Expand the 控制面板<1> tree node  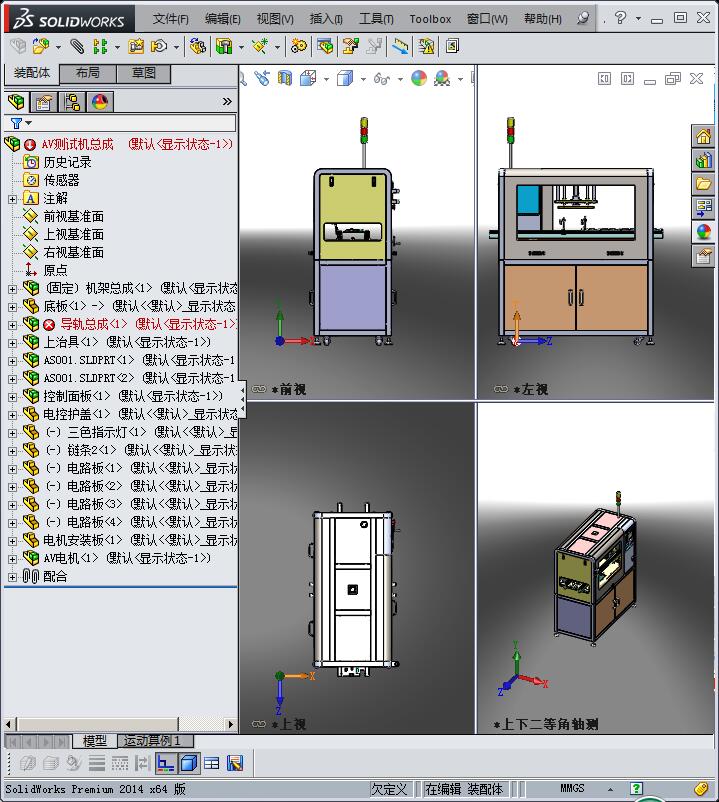click(12, 397)
